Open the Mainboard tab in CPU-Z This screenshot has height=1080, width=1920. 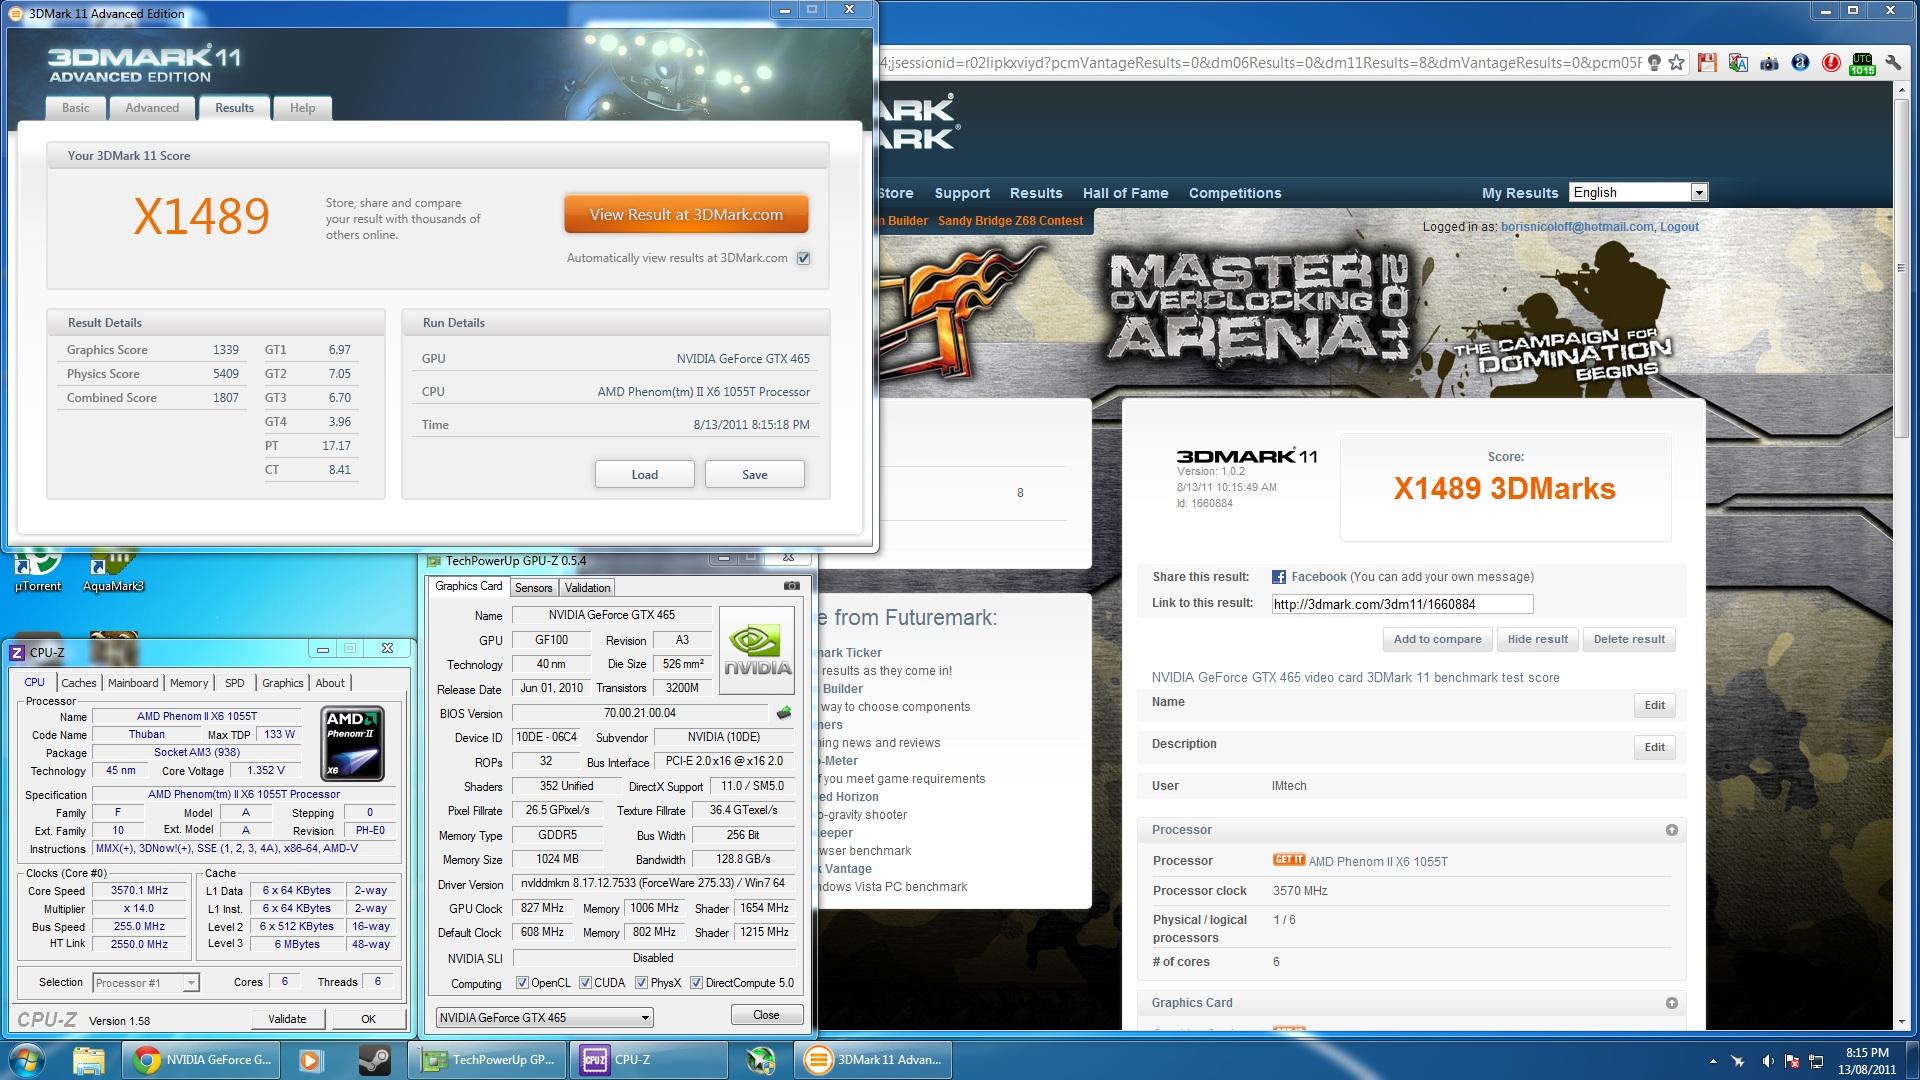(x=133, y=683)
